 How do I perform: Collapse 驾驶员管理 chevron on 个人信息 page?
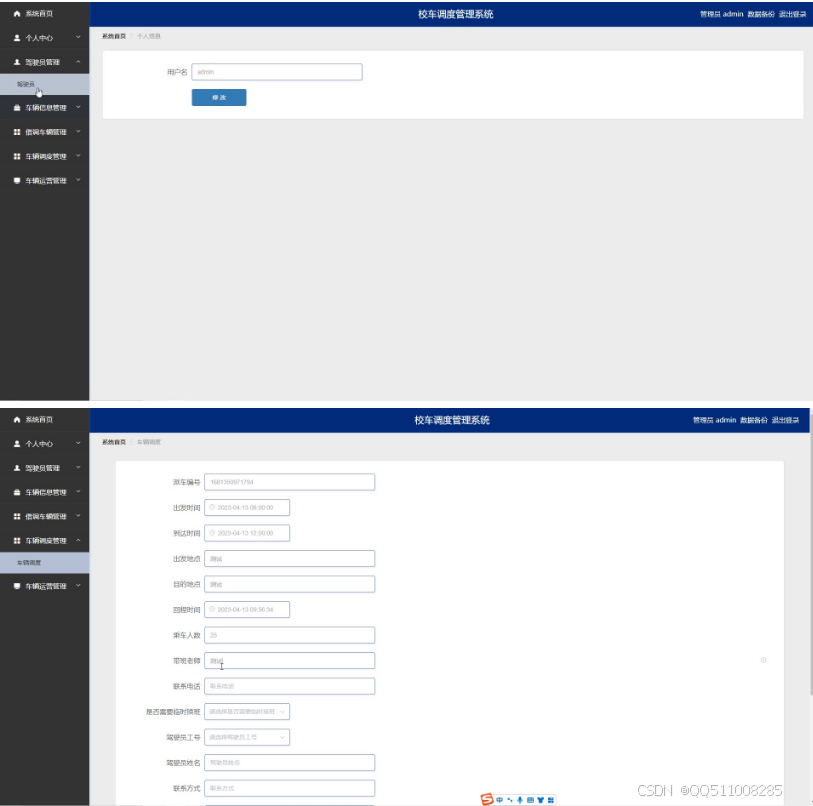point(78,62)
